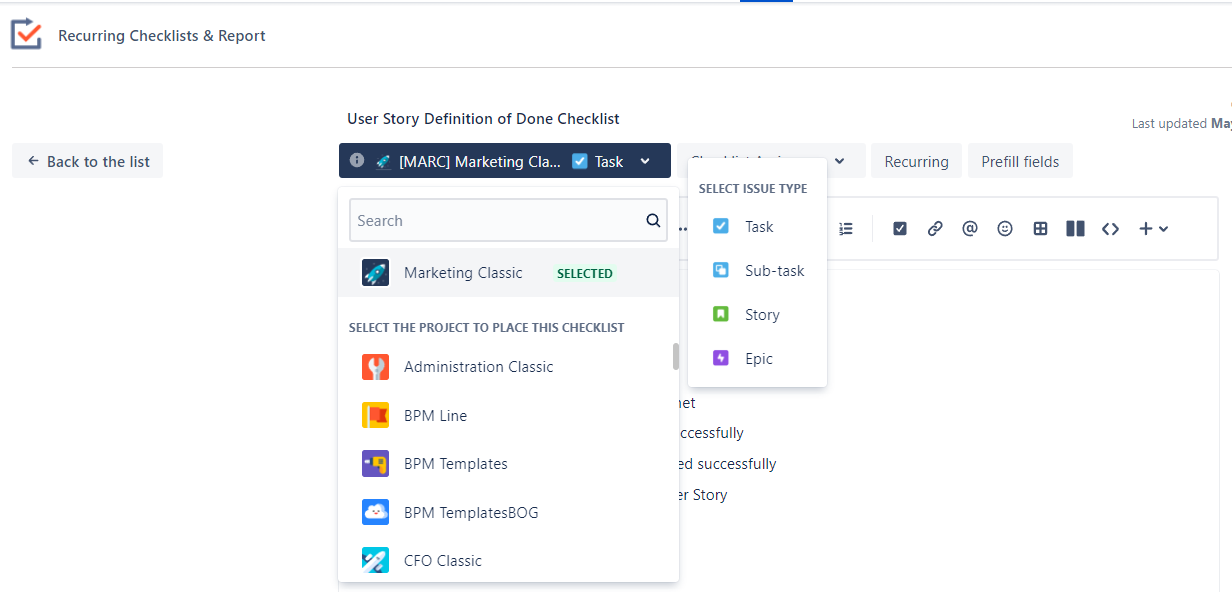
Task: Insert an action item checkbox
Action: click(900, 229)
